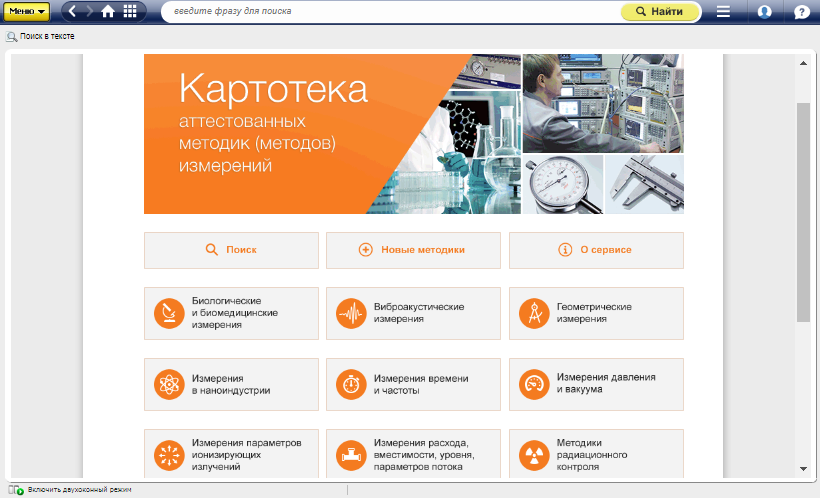Click the back navigation arrow

[73, 12]
